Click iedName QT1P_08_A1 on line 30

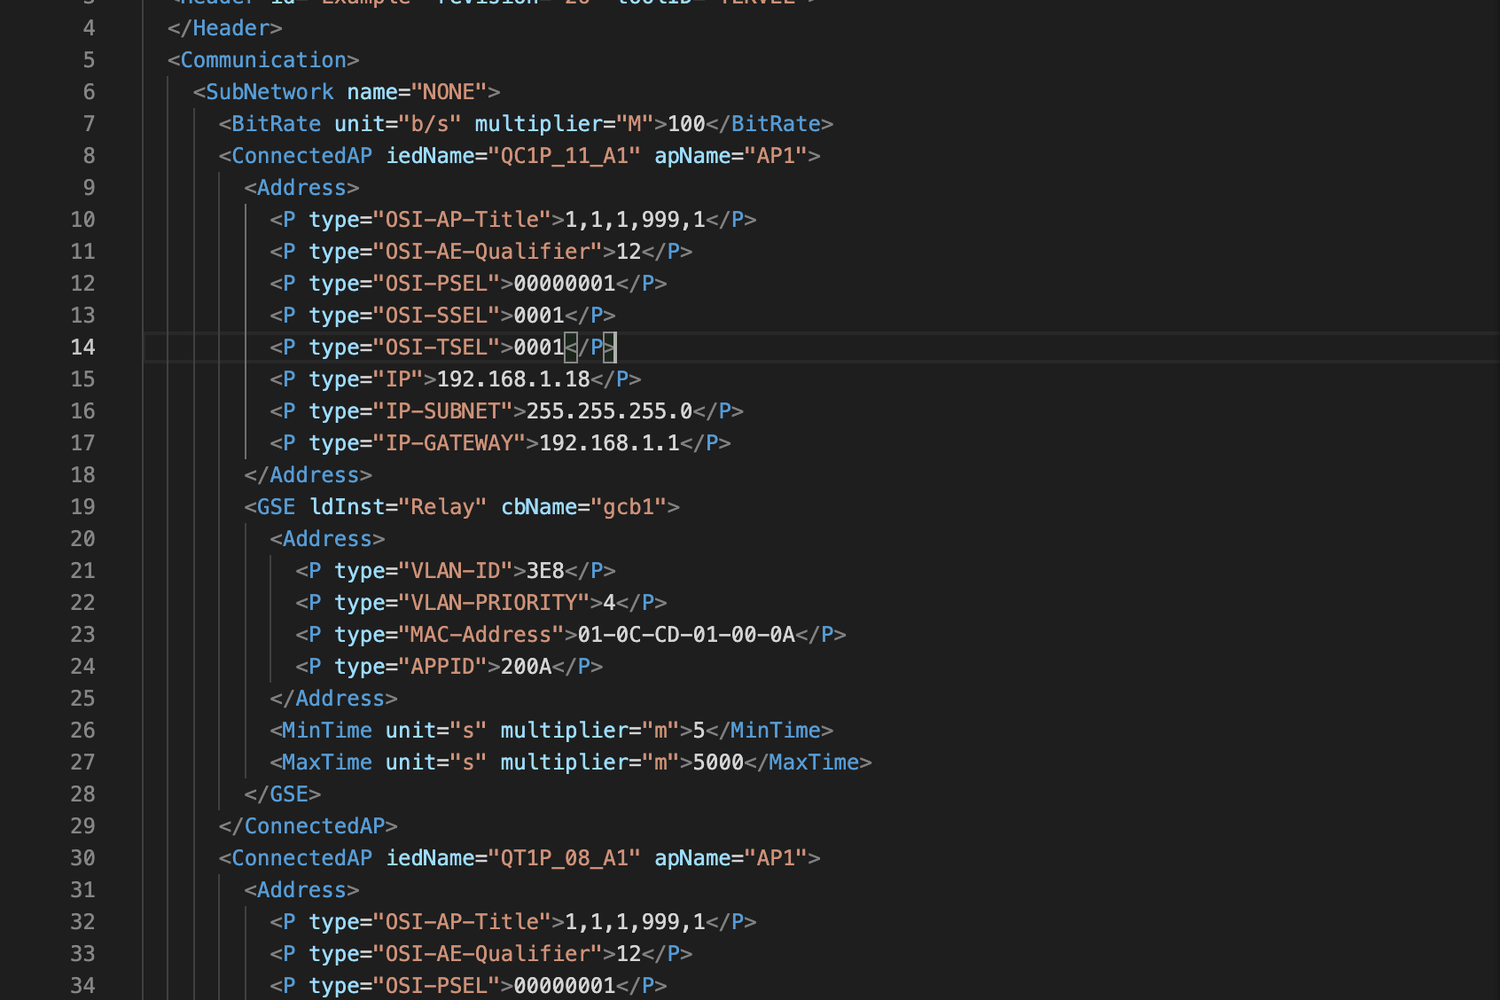[x=564, y=858]
